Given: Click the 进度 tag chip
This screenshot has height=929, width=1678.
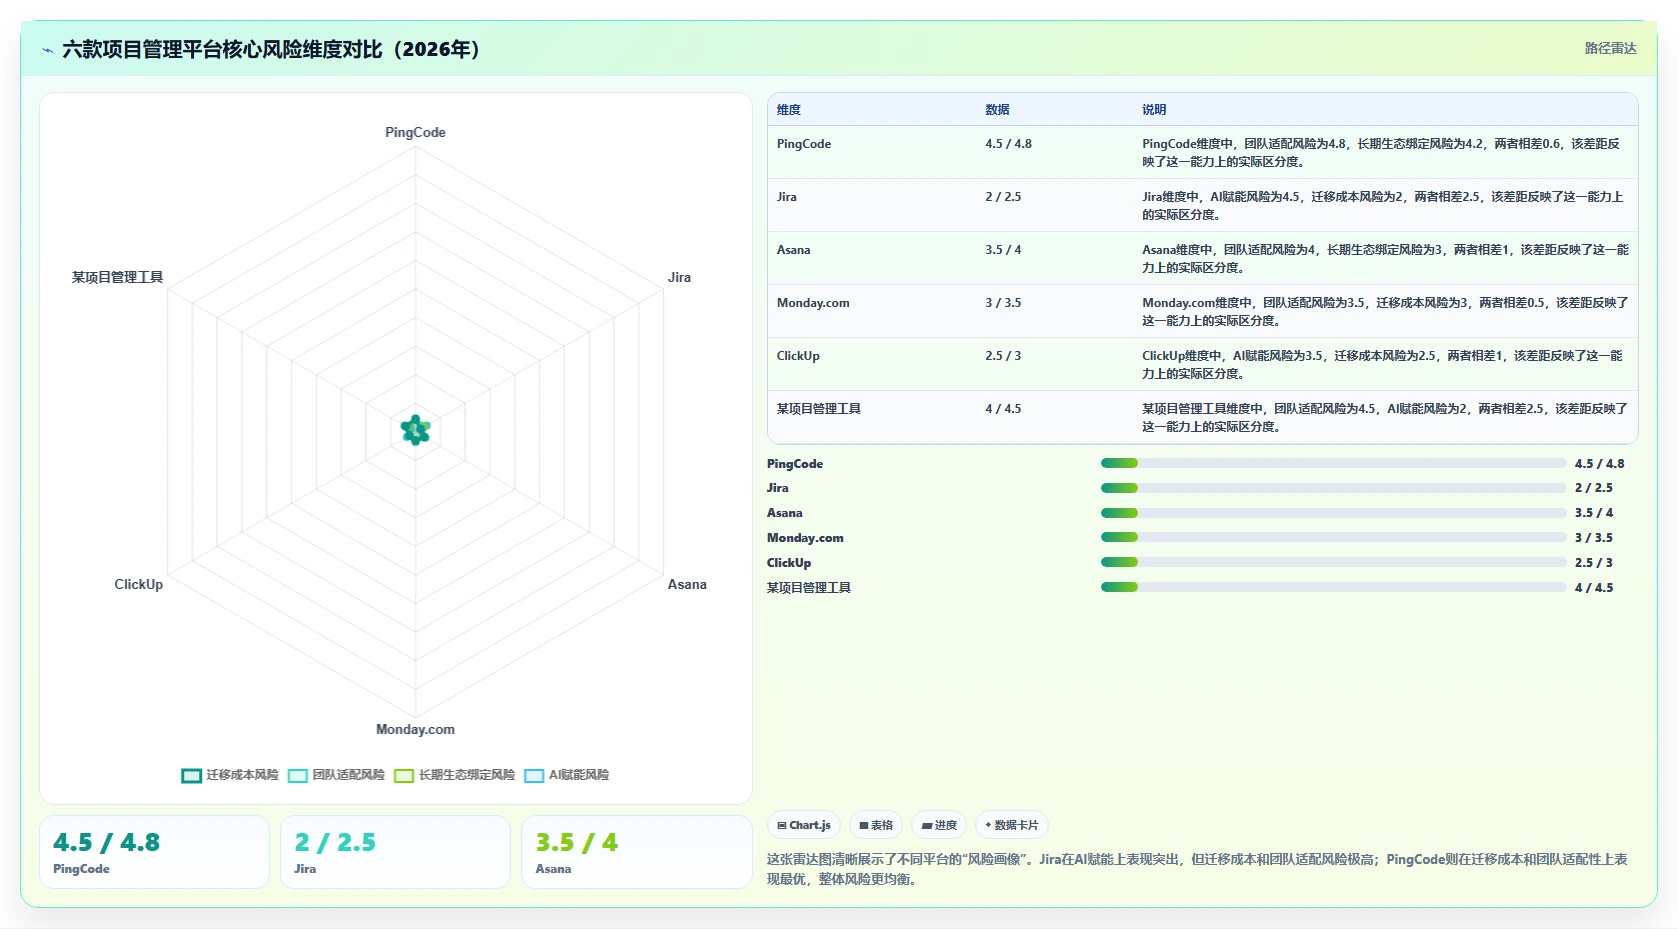Looking at the screenshot, I should pos(939,825).
